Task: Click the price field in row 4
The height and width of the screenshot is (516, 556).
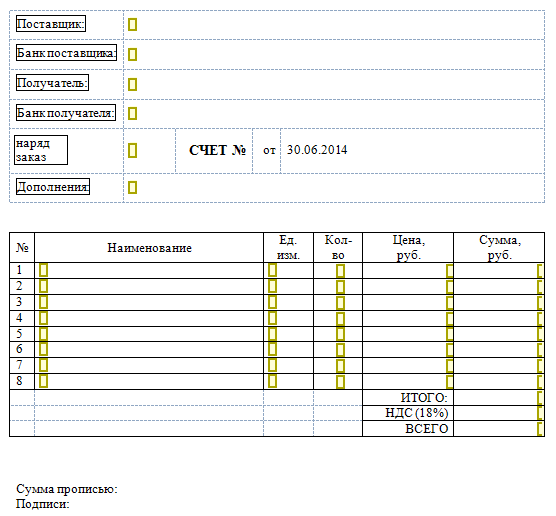Action: 450,319
